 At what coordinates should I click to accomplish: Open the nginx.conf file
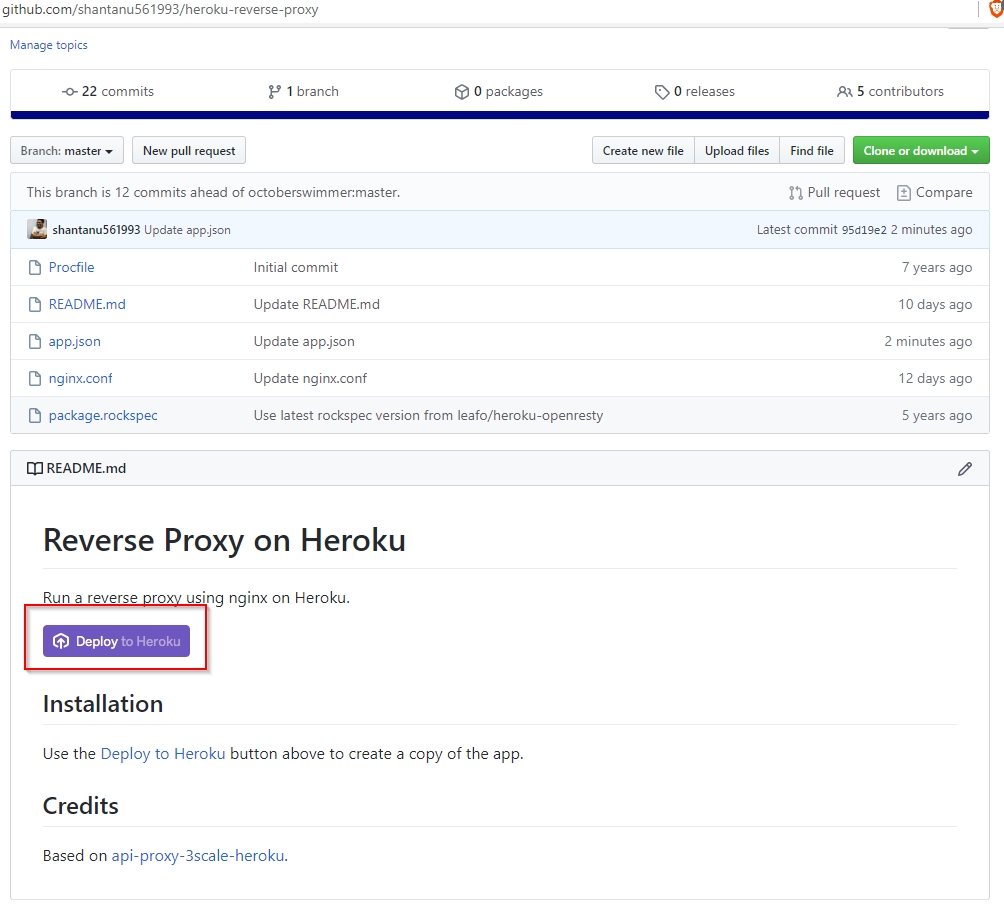(80, 379)
